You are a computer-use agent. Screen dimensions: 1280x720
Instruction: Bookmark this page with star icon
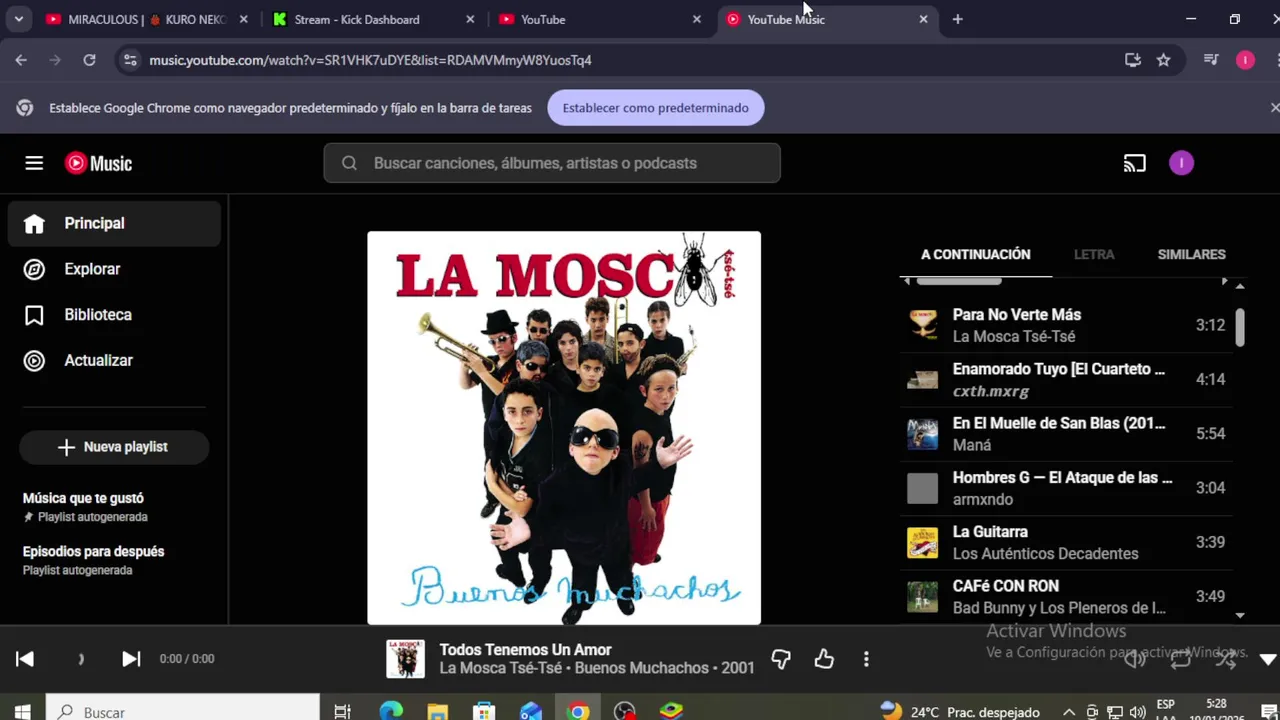1163,60
